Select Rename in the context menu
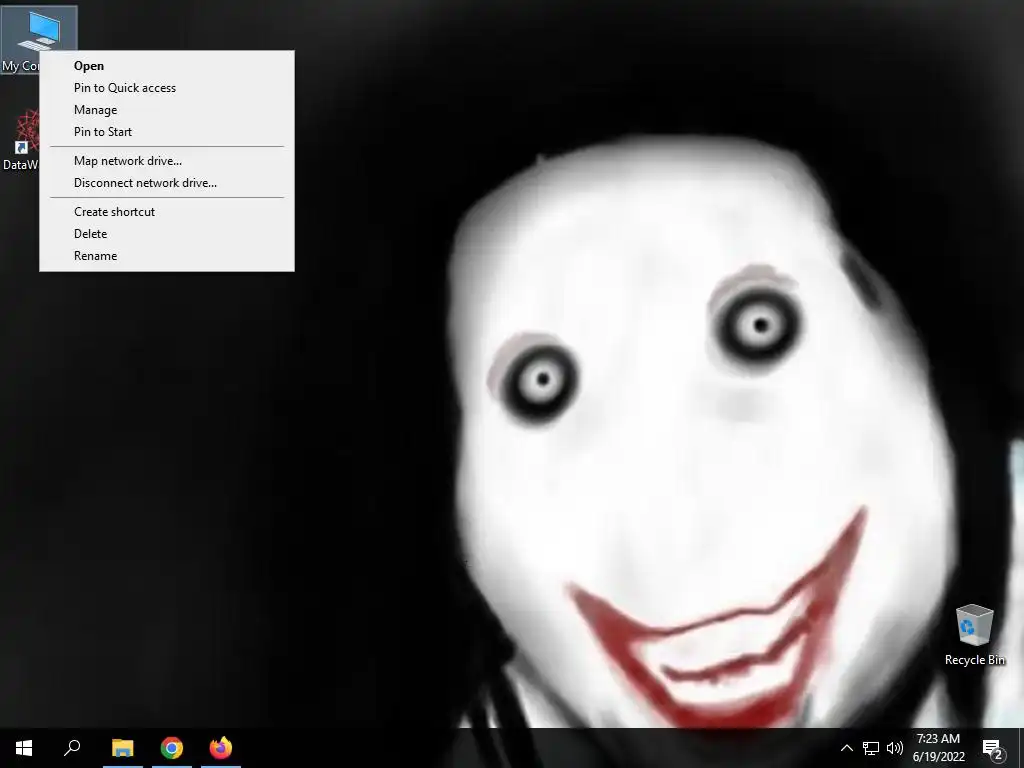Image resolution: width=1024 pixels, height=768 pixels. [x=167, y=256]
